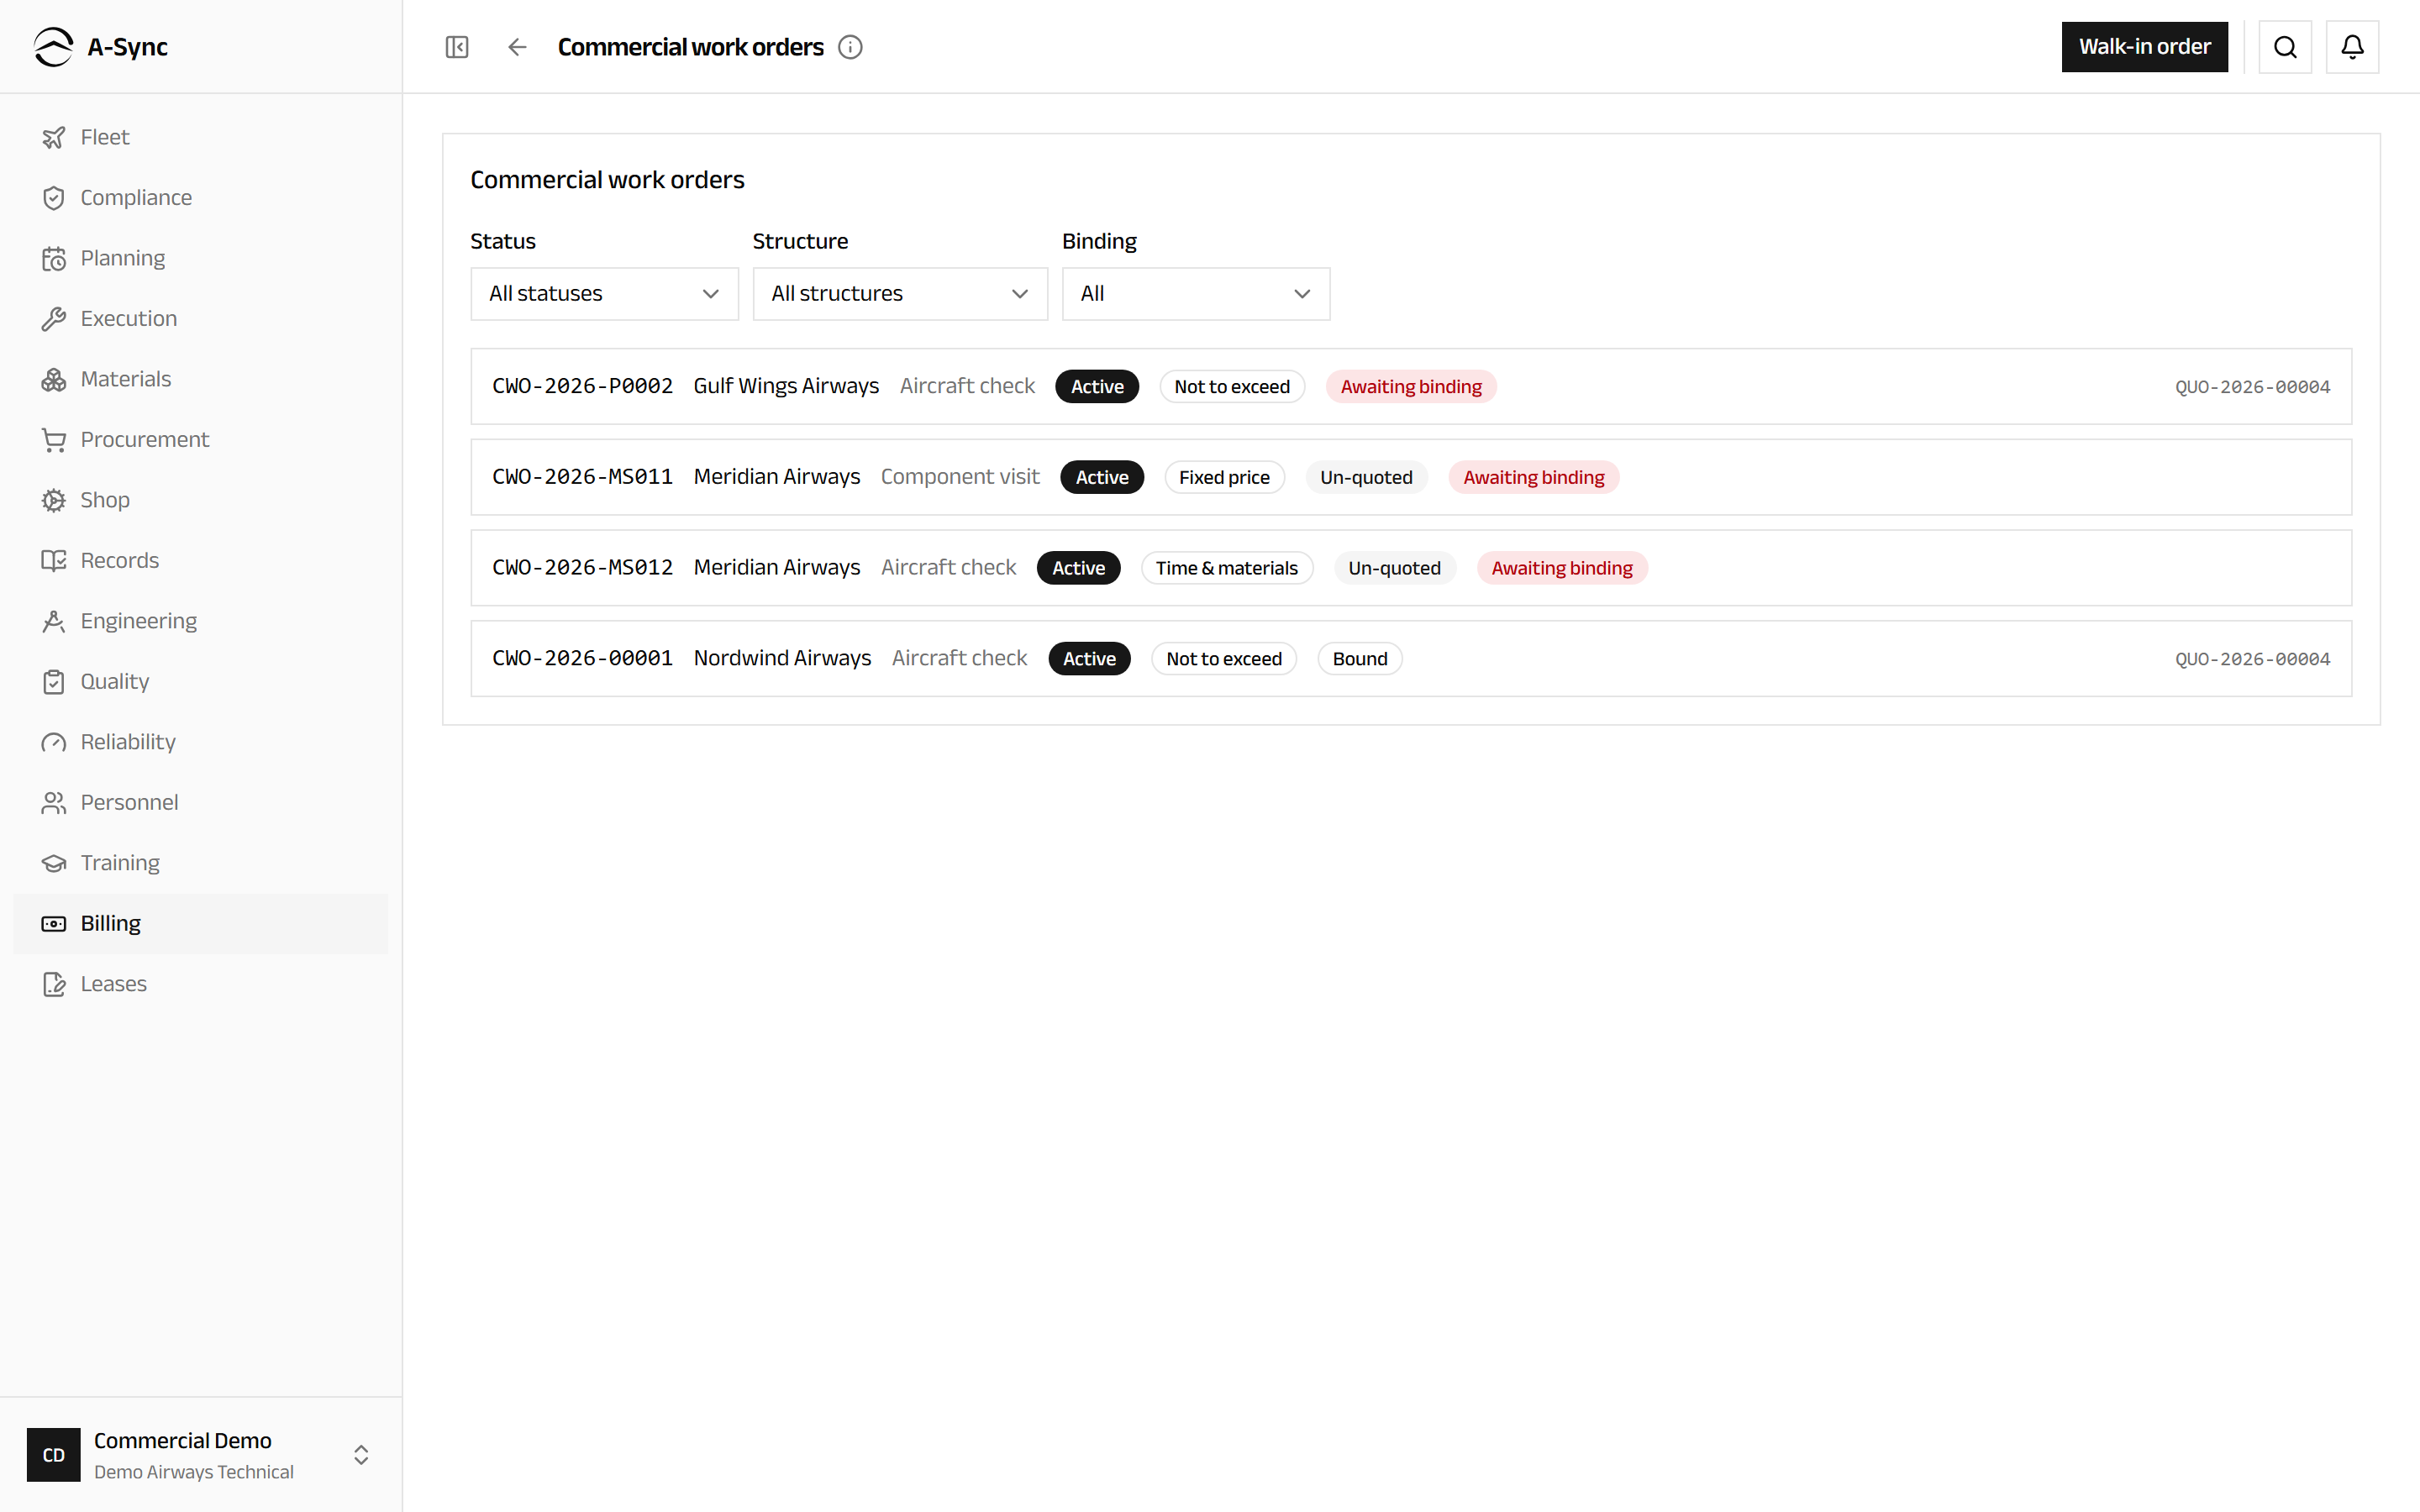The image size is (2420, 1512).
Task: Go back with the arrow icon
Action: point(517,47)
